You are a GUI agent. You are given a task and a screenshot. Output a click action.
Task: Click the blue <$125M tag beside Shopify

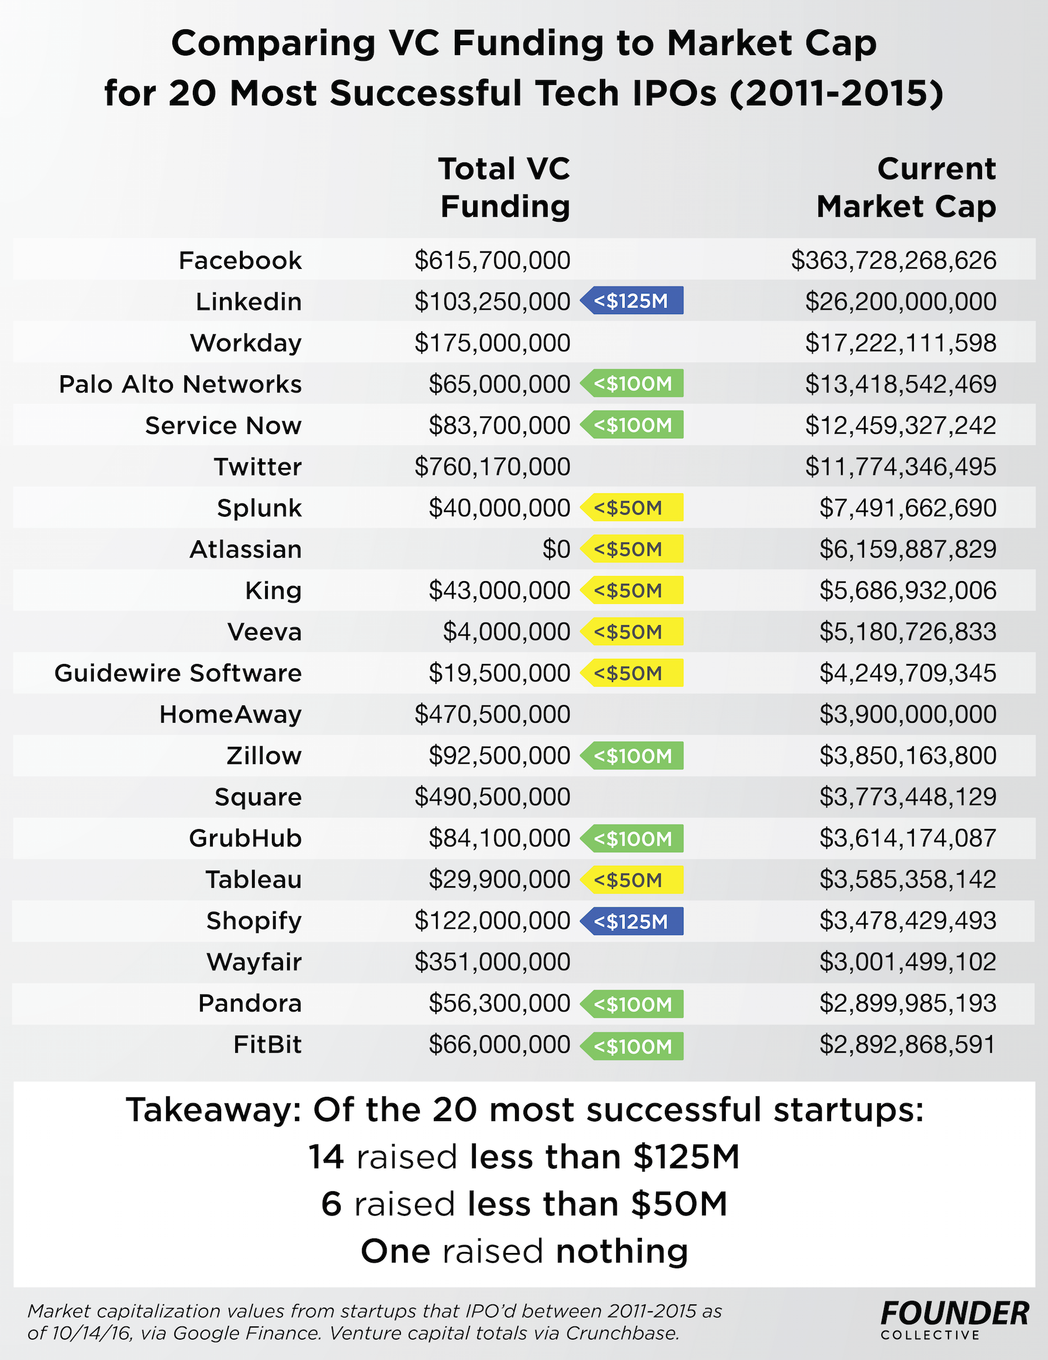632,921
